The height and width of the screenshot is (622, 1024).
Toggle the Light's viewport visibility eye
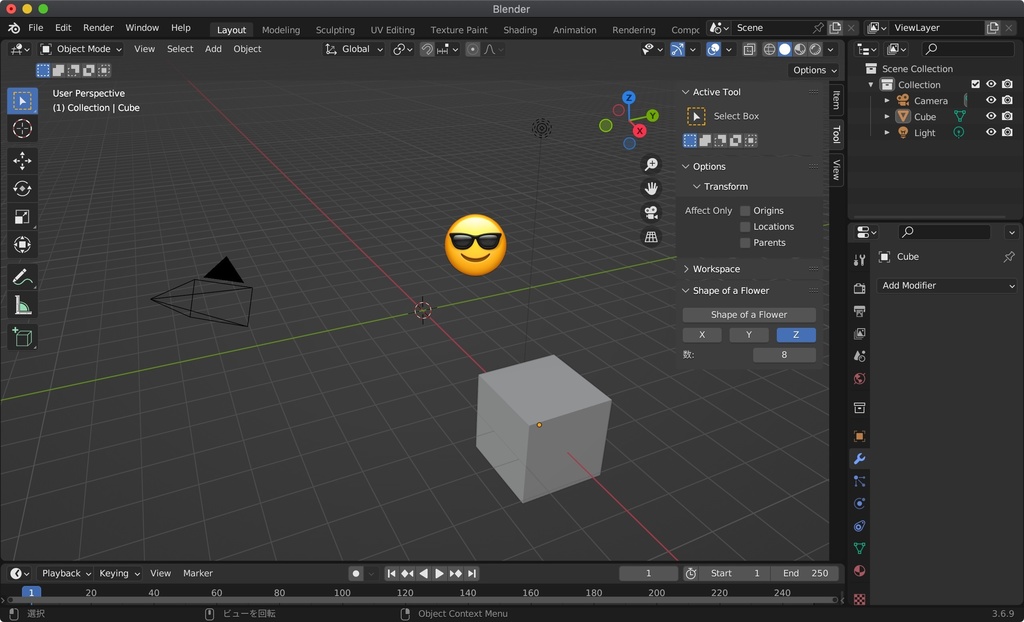tap(990, 132)
